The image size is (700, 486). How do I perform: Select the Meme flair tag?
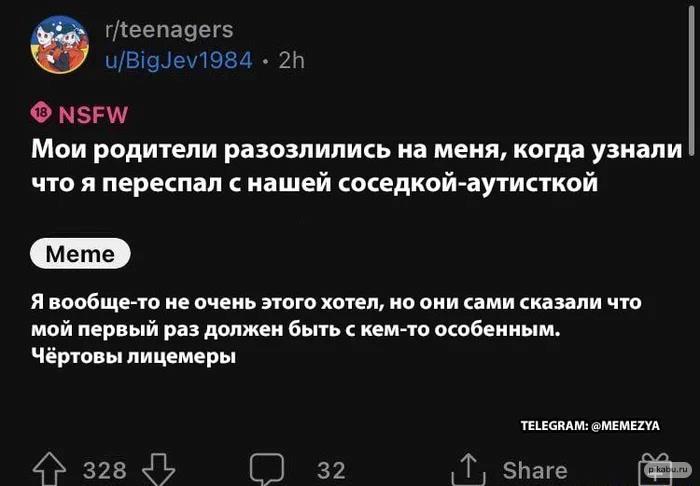(x=87, y=254)
